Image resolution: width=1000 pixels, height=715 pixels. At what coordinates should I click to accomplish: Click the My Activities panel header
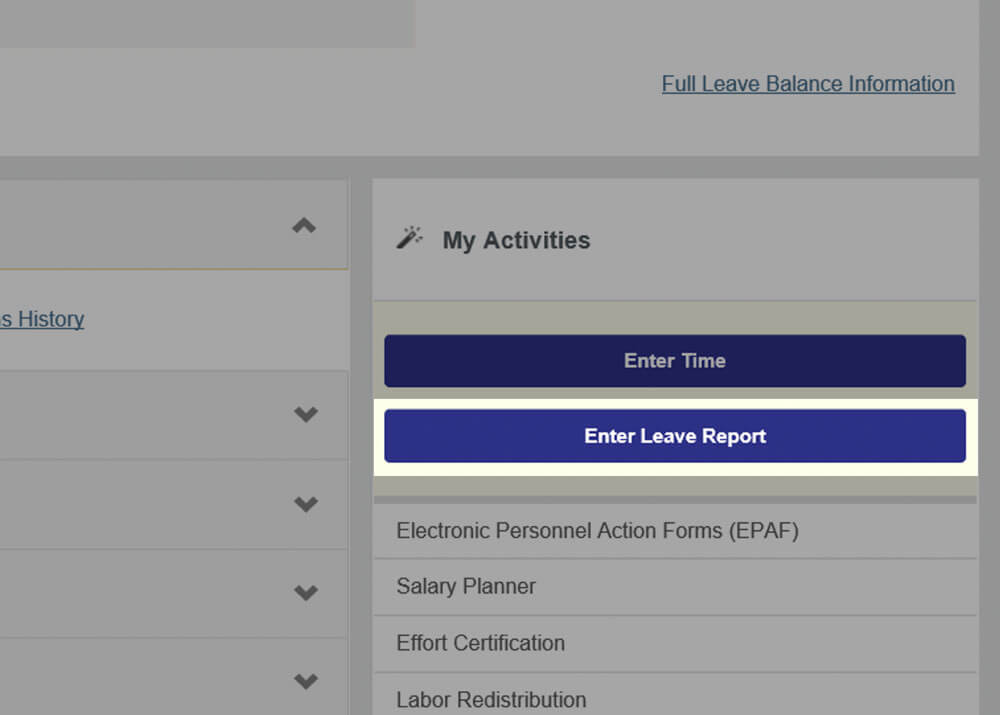tap(516, 240)
